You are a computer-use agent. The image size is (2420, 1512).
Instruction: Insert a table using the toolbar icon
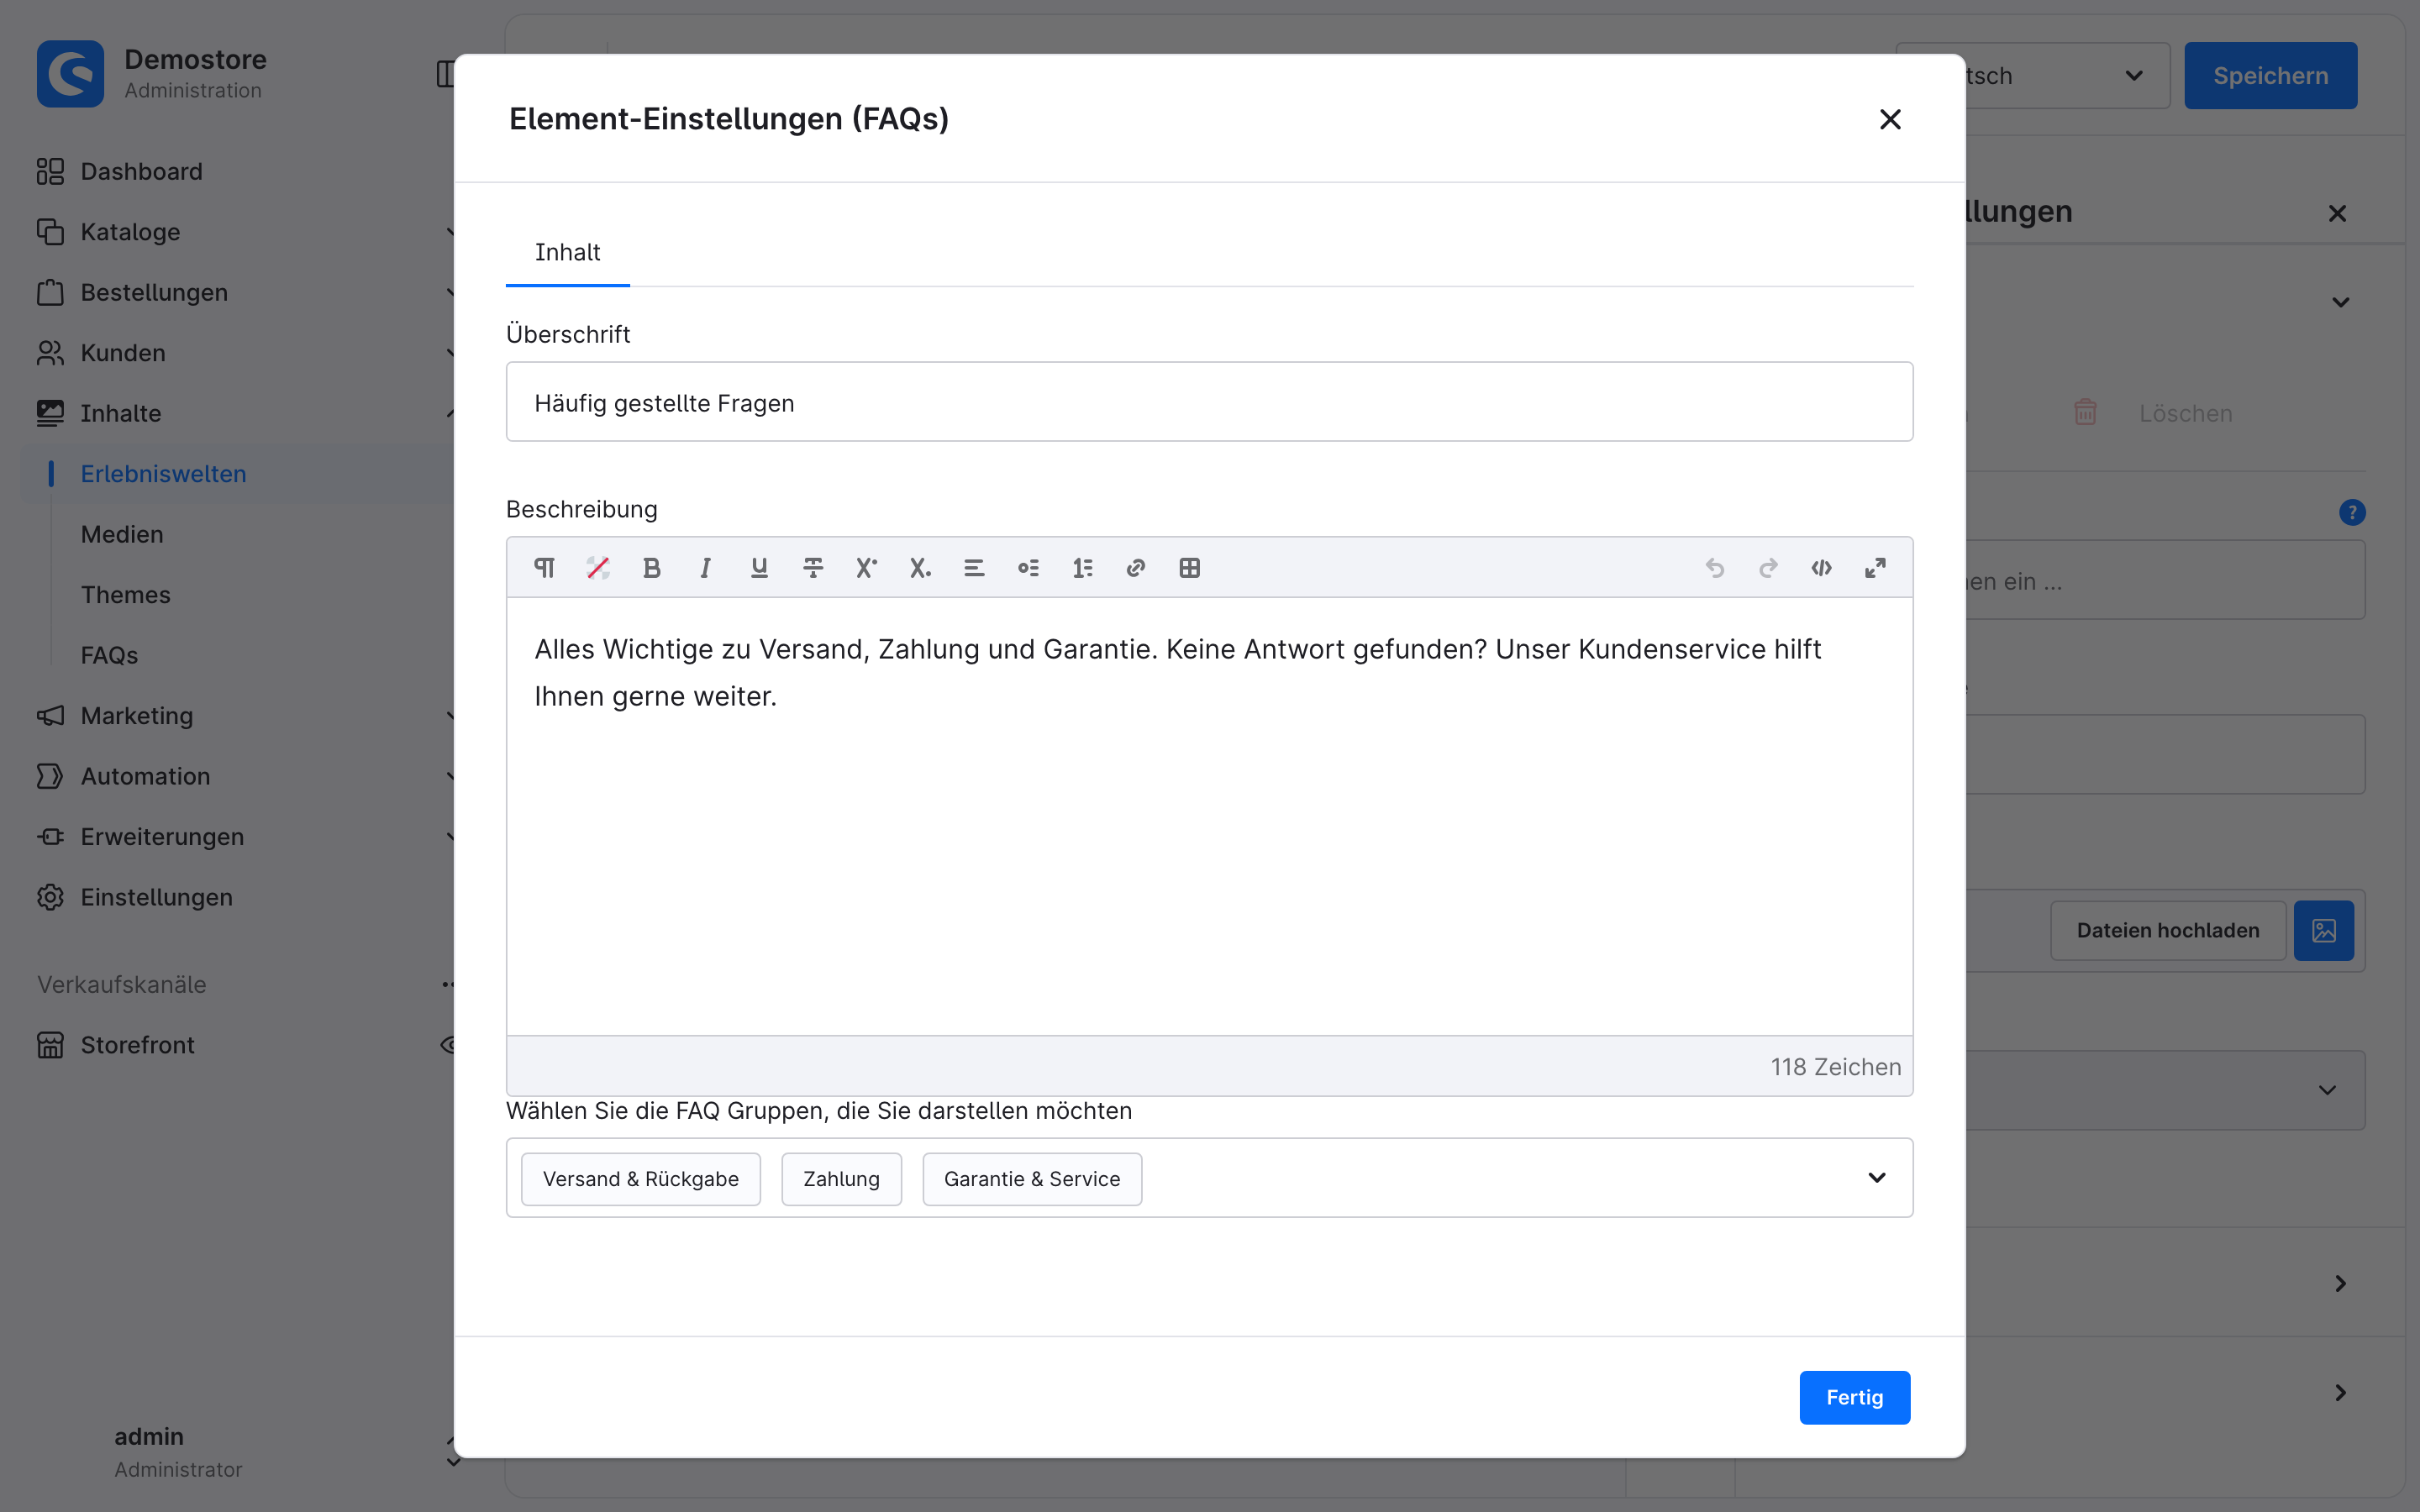[1189, 568]
